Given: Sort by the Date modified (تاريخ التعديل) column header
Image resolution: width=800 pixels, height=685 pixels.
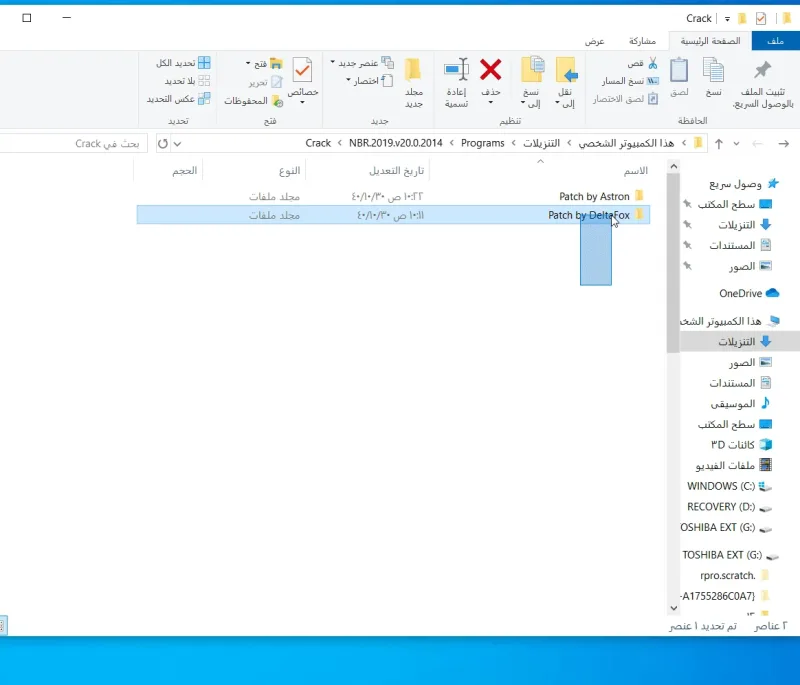Looking at the screenshot, I should coord(396,171).
